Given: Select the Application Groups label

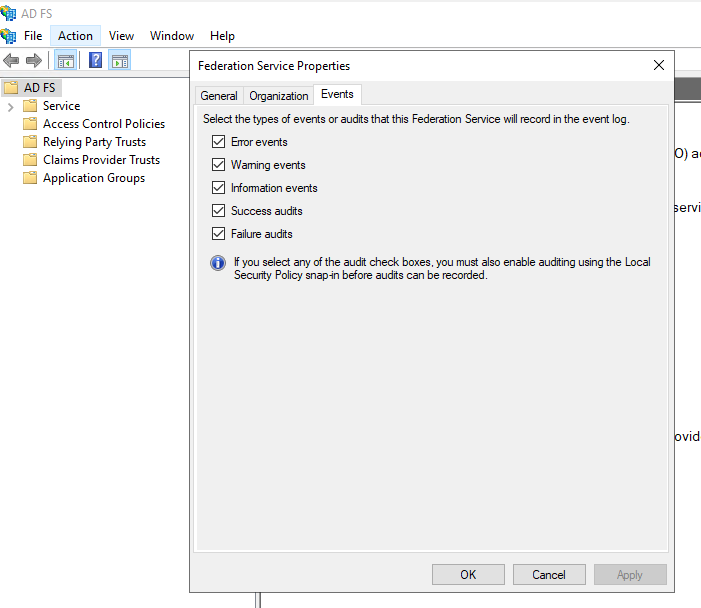Looking at the screenshot, I should click(94, 178).
